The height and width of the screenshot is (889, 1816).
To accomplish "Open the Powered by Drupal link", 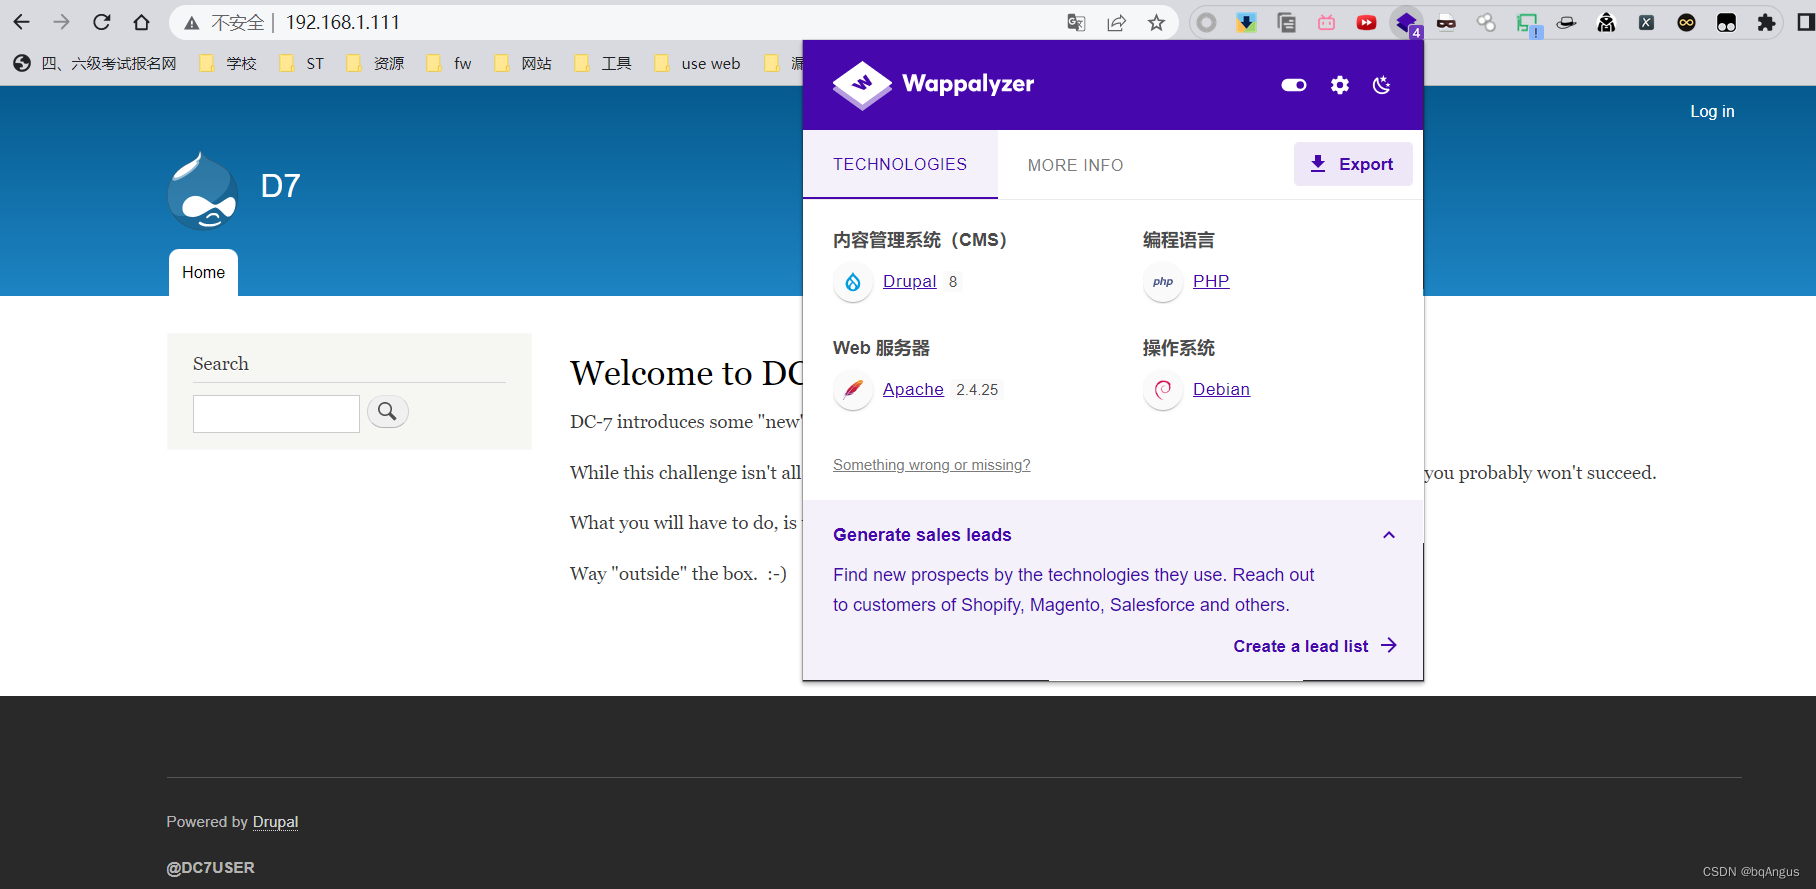I will 275,822.
